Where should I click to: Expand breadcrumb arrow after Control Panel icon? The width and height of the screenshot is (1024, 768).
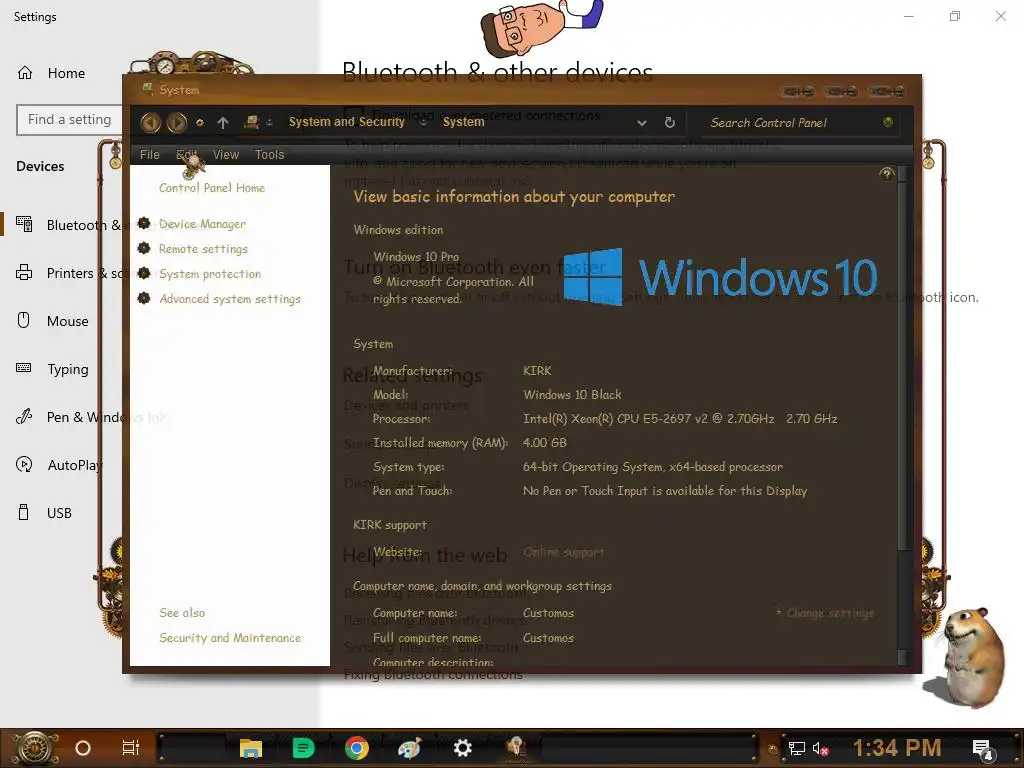269,122
